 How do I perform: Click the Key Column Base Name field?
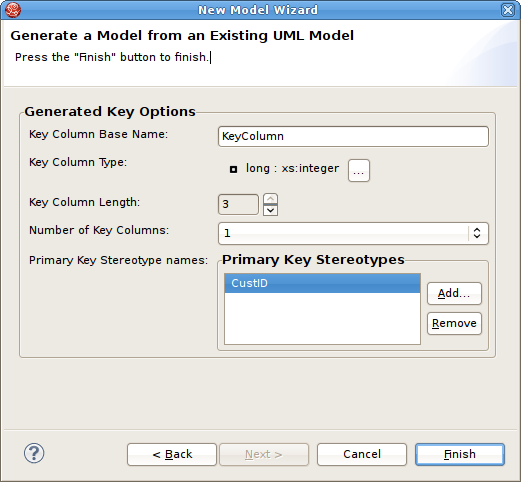click(x=353, y=136)
